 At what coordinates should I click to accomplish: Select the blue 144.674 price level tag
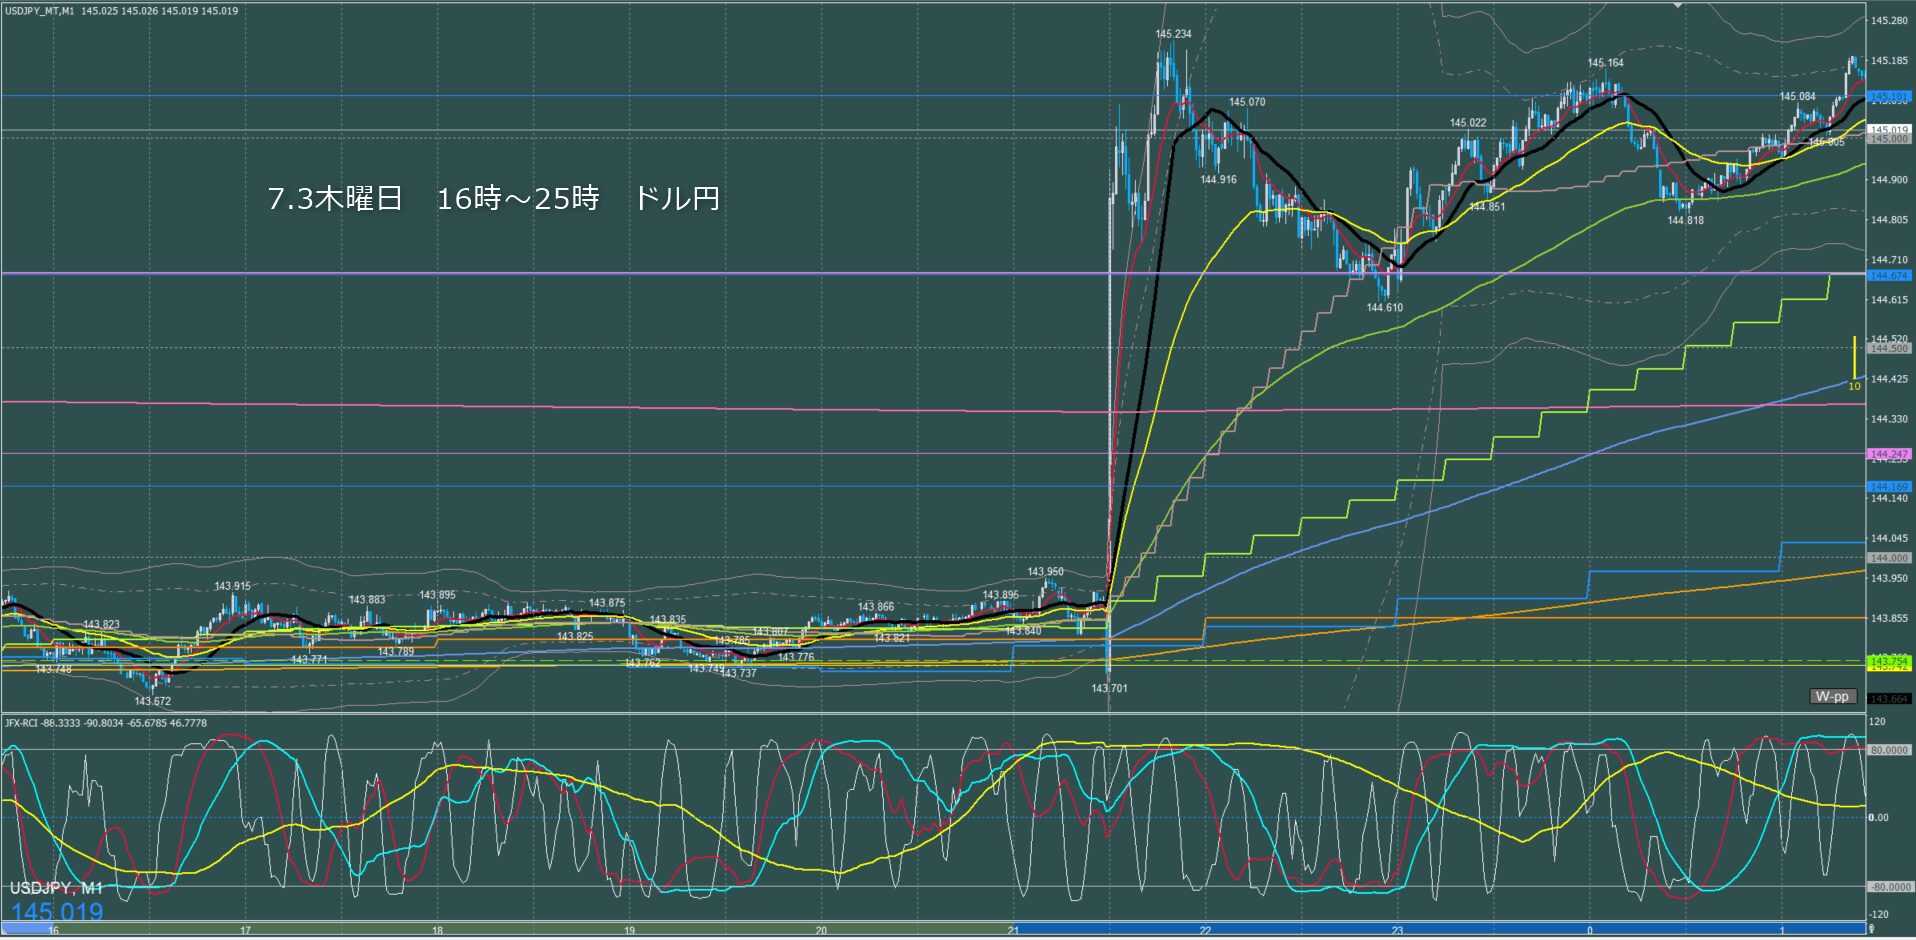(1889, 275)
